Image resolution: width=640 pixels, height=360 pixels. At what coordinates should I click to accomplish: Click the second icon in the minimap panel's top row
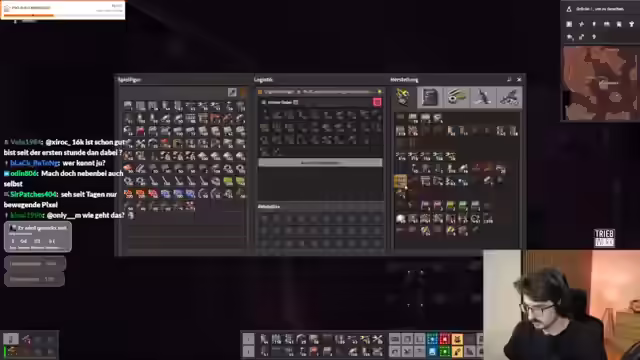tap(581, 24)
